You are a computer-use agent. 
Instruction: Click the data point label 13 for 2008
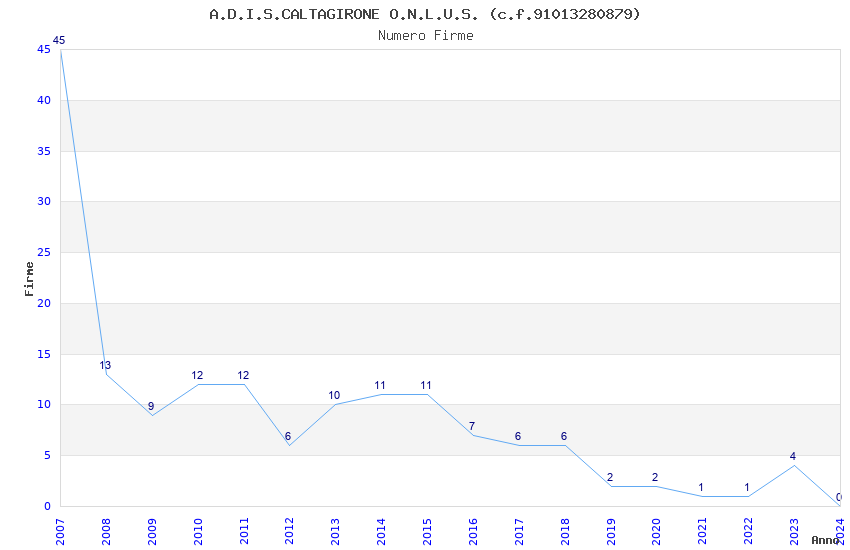click(105, 365)
